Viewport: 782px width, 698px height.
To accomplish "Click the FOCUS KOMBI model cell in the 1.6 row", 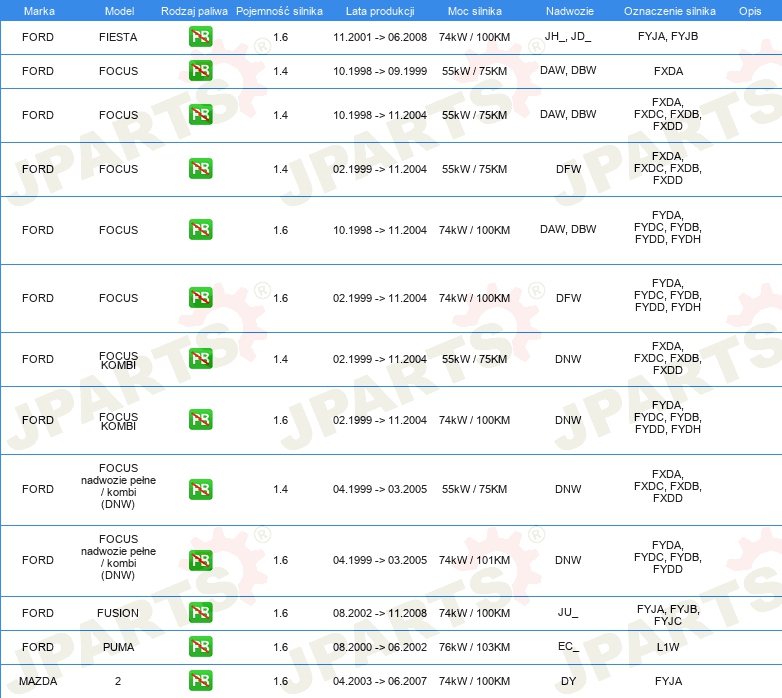I will pyautogui.click(x=118, y=421).
